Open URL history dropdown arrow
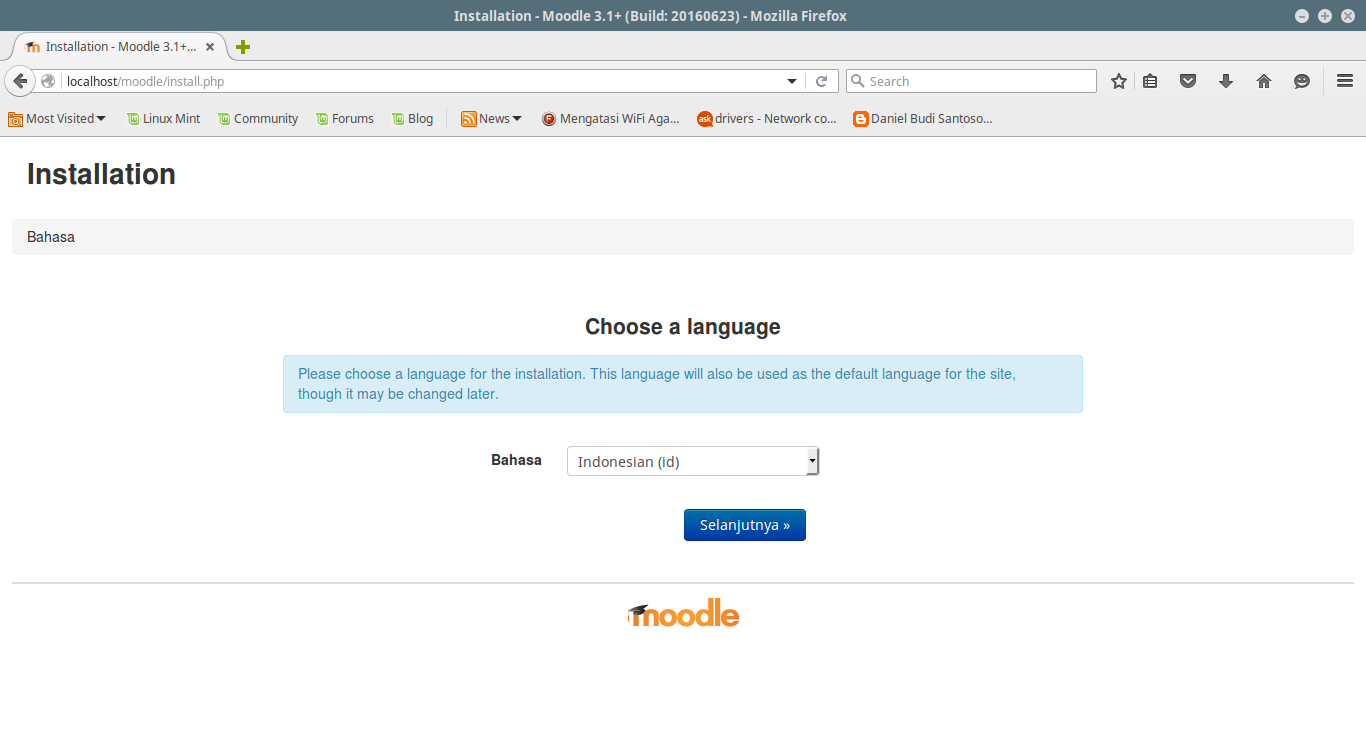Screen dimensions: 1366x743 pos(792,81)
